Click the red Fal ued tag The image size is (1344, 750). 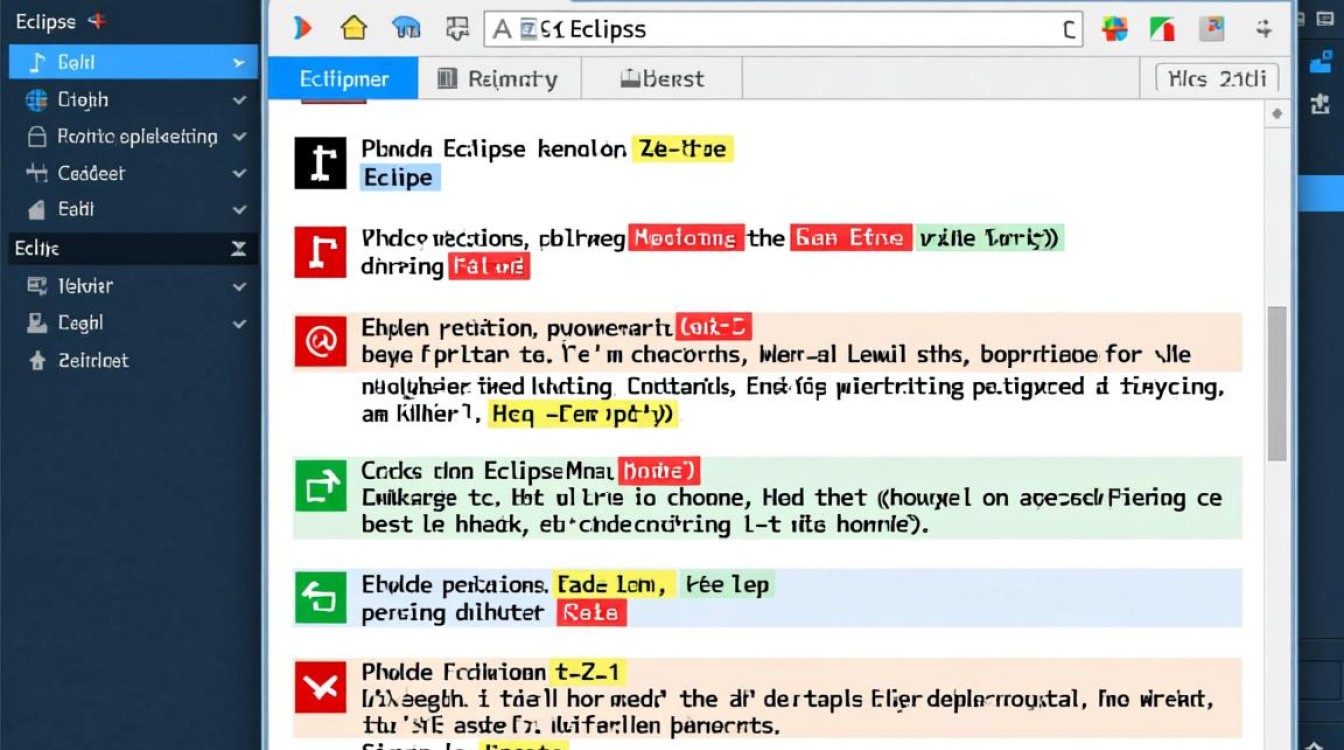point(488,267)
